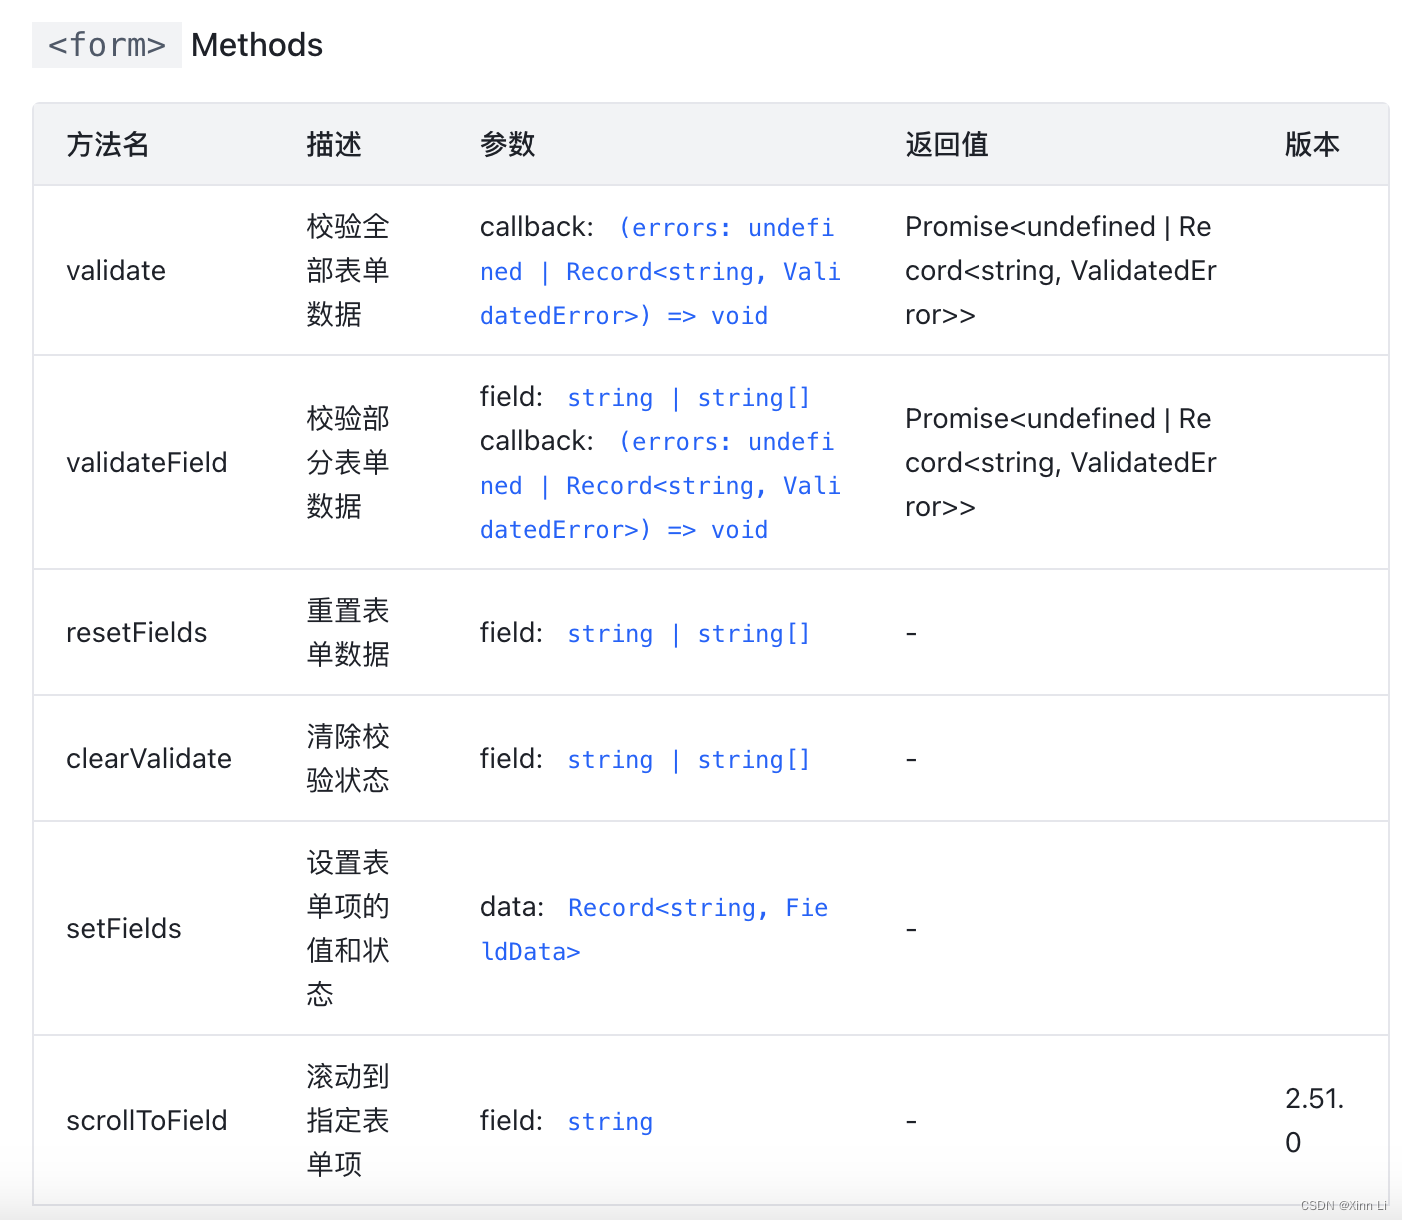Click the clearValidate method name
The image size is (1402, 1220).
pos(149,758)
